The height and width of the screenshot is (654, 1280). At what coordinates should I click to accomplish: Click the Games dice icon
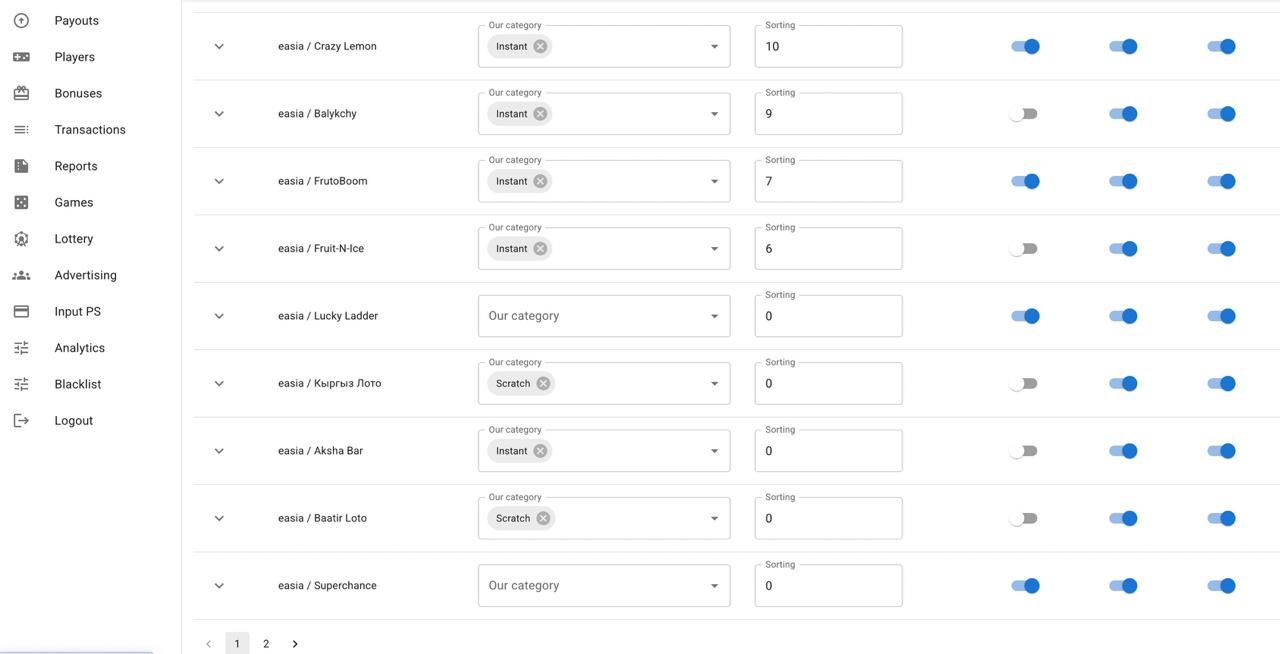coord(21,202)
